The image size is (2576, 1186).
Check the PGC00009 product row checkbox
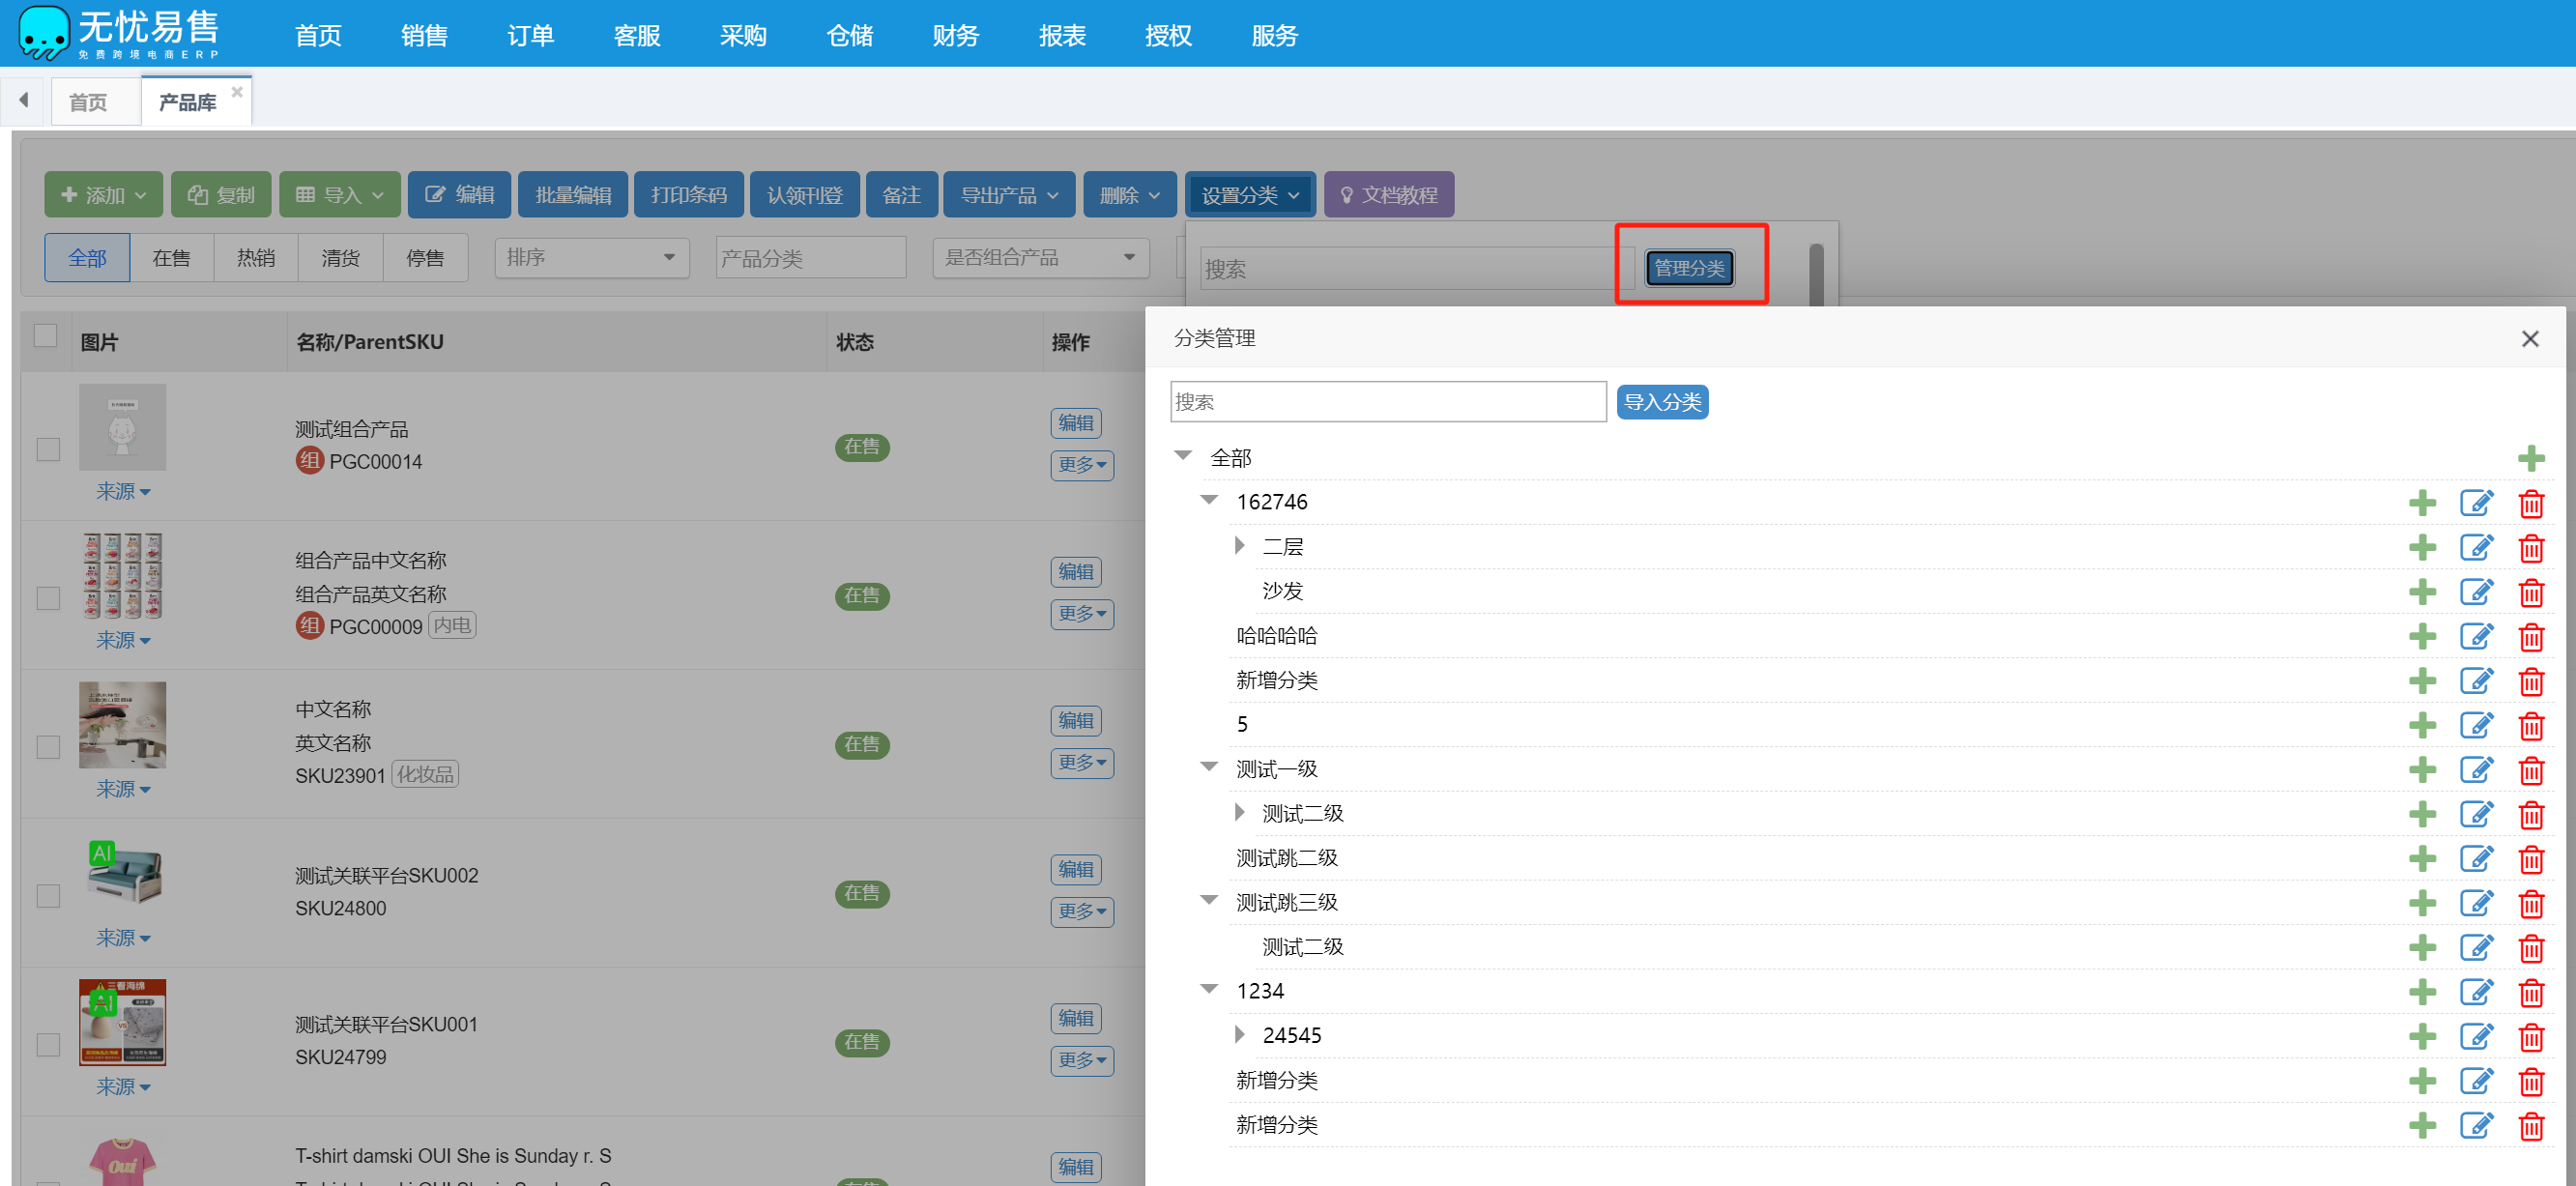coord(48,598)
